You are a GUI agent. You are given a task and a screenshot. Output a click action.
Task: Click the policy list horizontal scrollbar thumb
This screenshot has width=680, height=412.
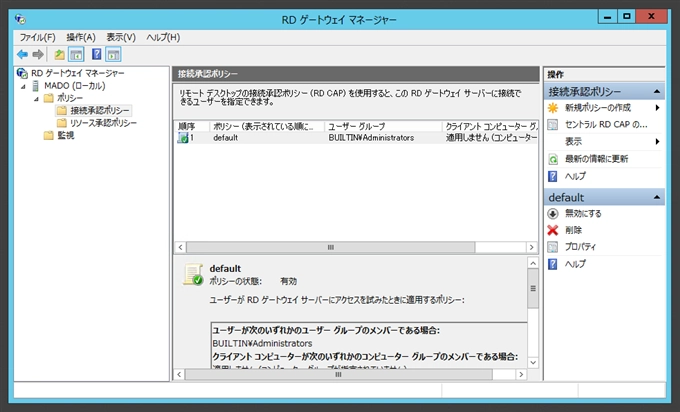click(330, 247)
